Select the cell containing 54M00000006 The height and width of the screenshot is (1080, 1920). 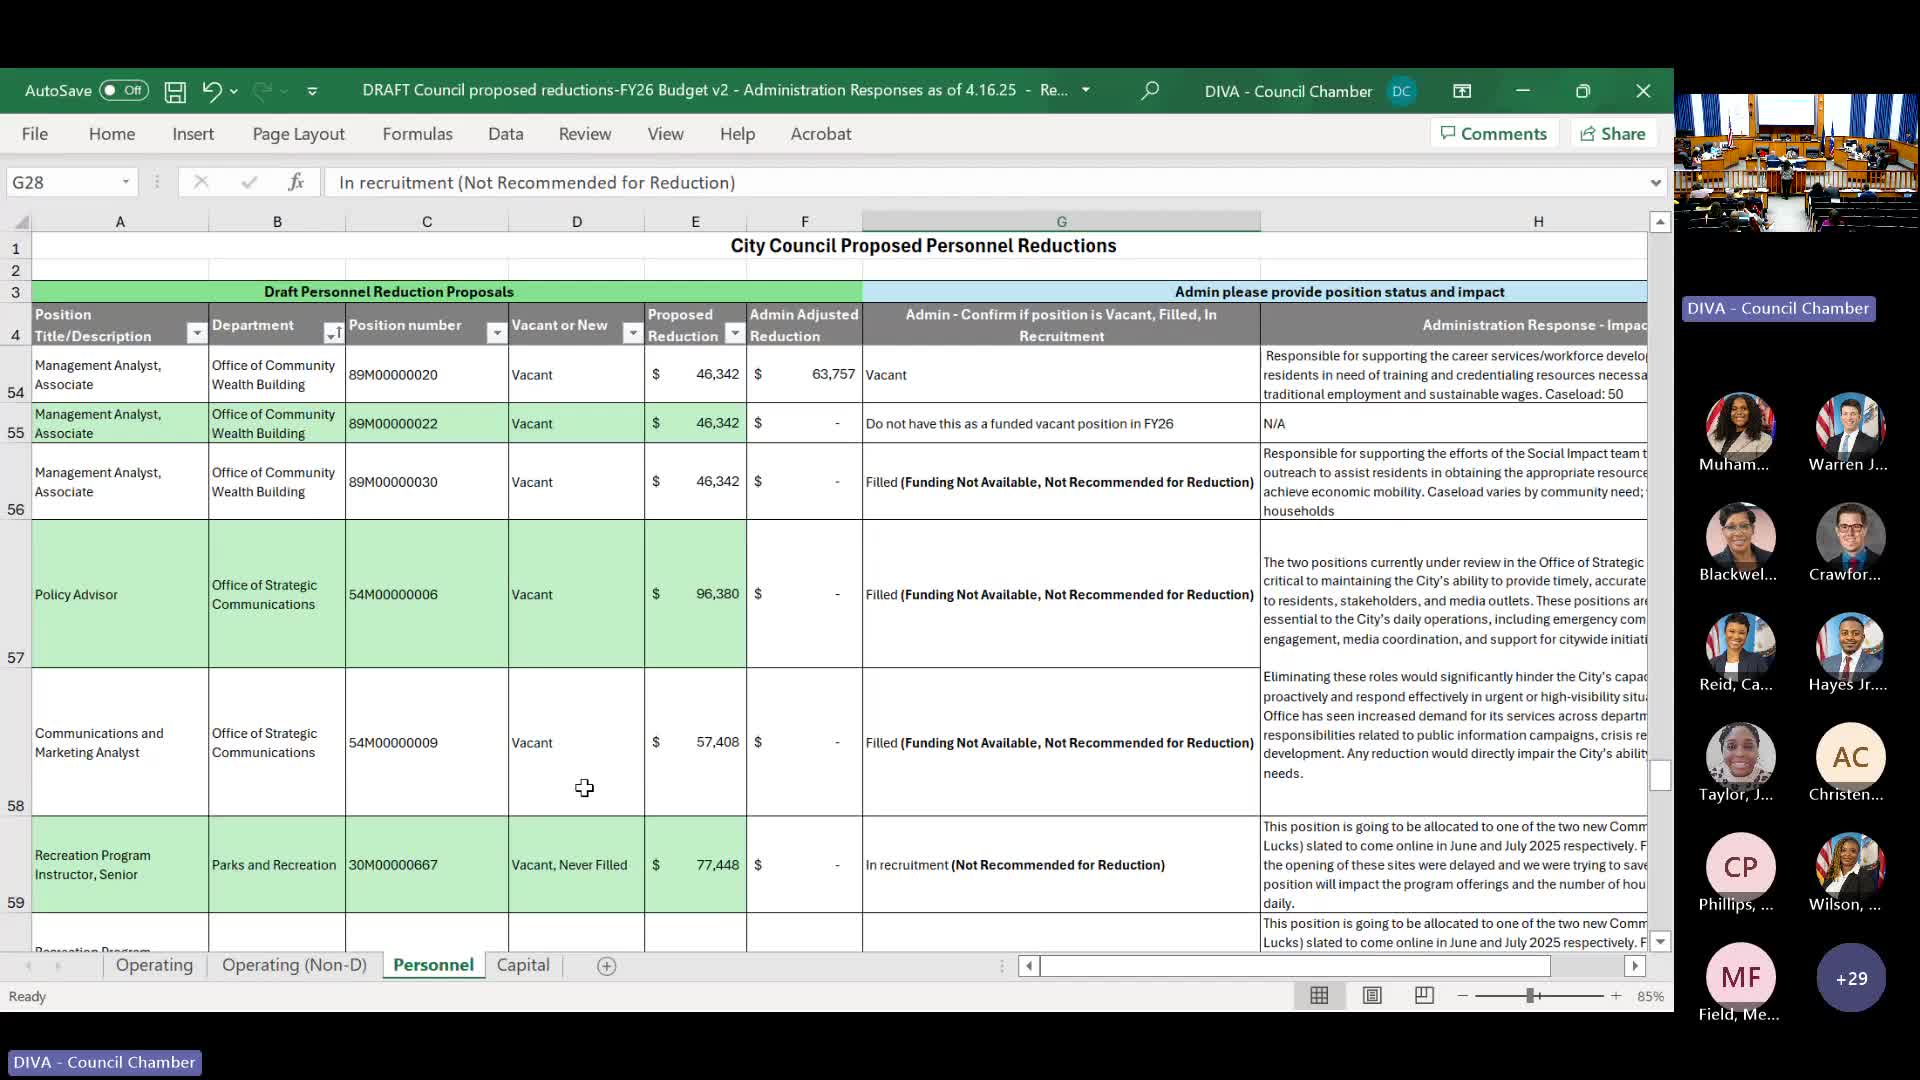[426, 594]
